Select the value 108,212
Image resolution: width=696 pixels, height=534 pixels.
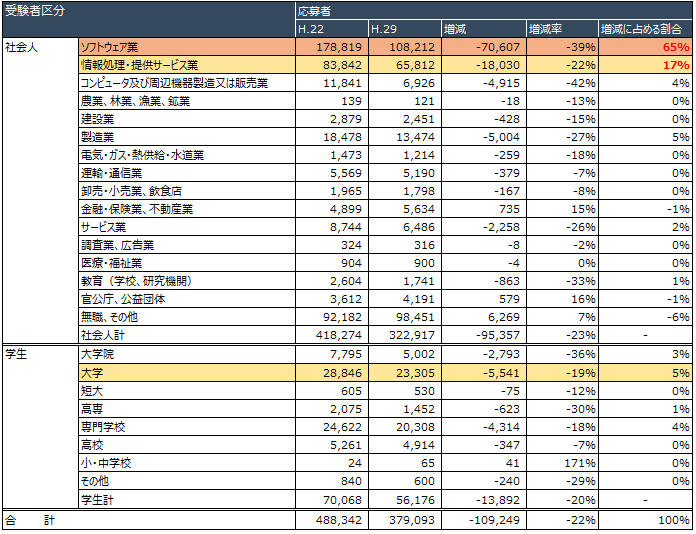(x=412, y=47)
